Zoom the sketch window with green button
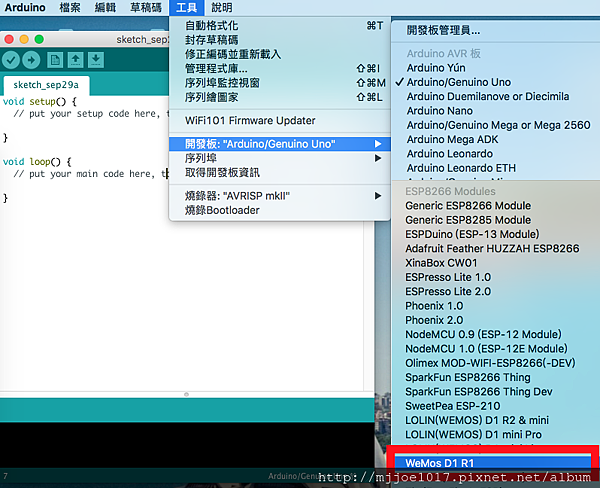Image resolution: width=600 pixels, height=488 pixels. [x=39, y=39]
